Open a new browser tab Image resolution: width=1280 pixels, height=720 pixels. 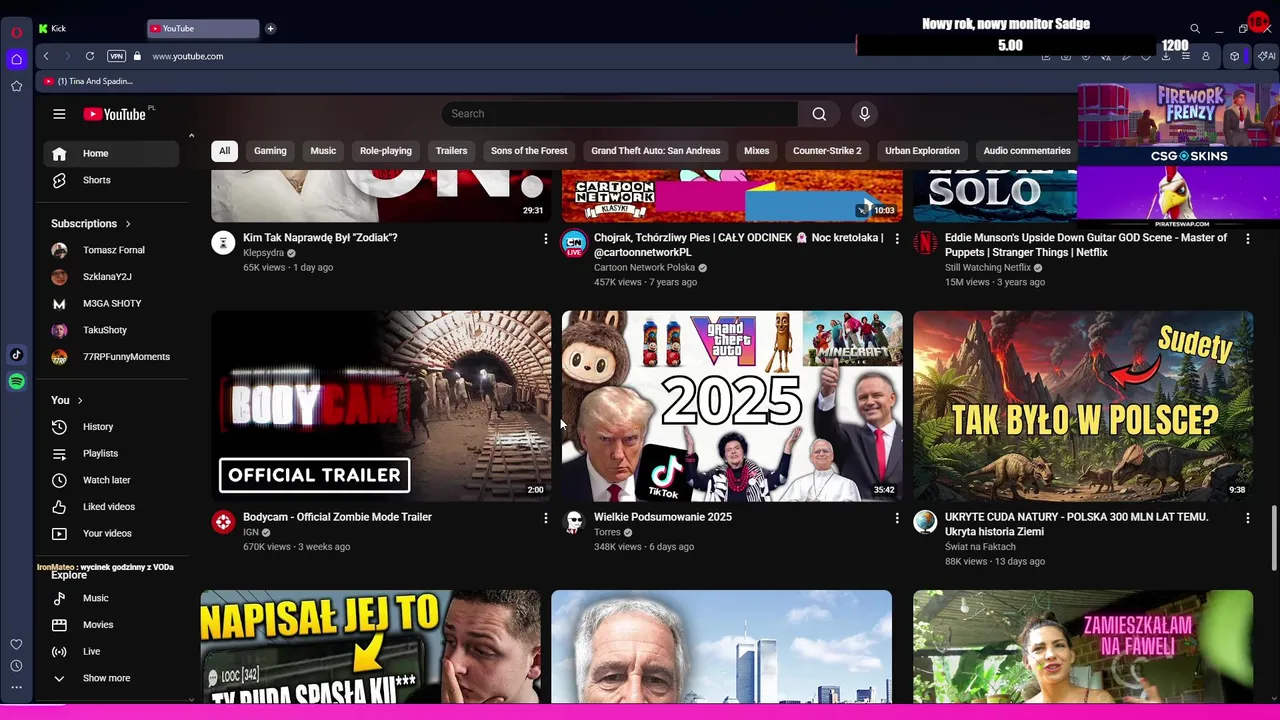pos(270,29)
